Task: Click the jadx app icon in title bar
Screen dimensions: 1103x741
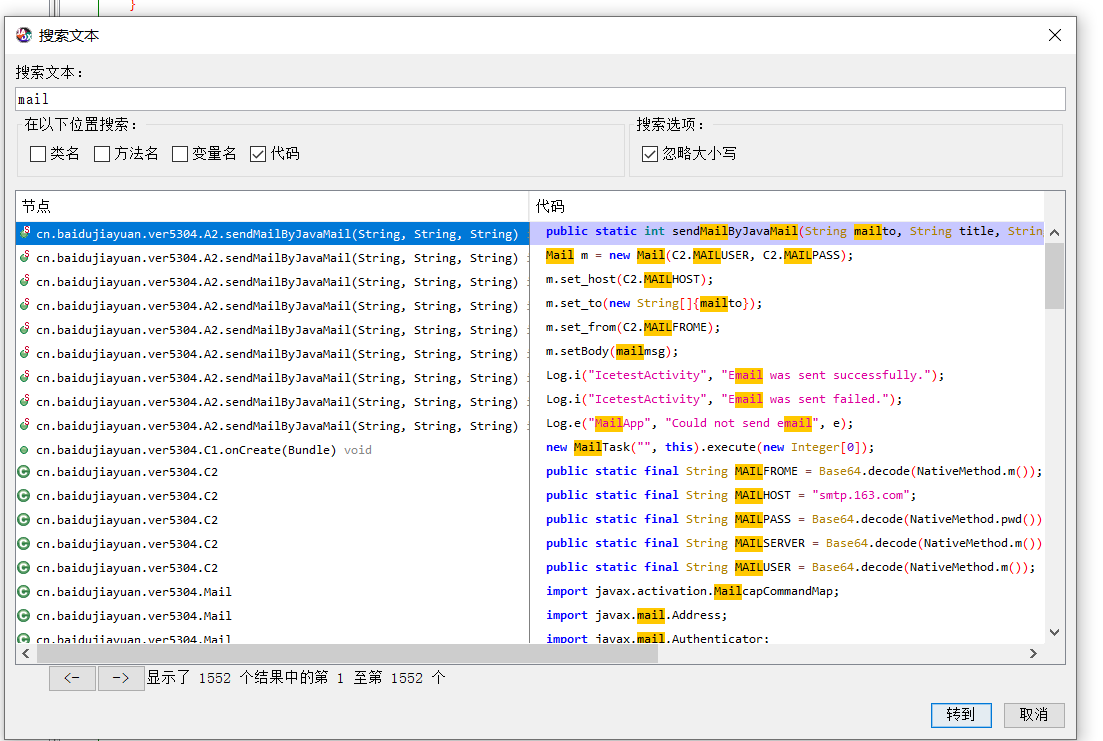Action: [x=24, y=35]
